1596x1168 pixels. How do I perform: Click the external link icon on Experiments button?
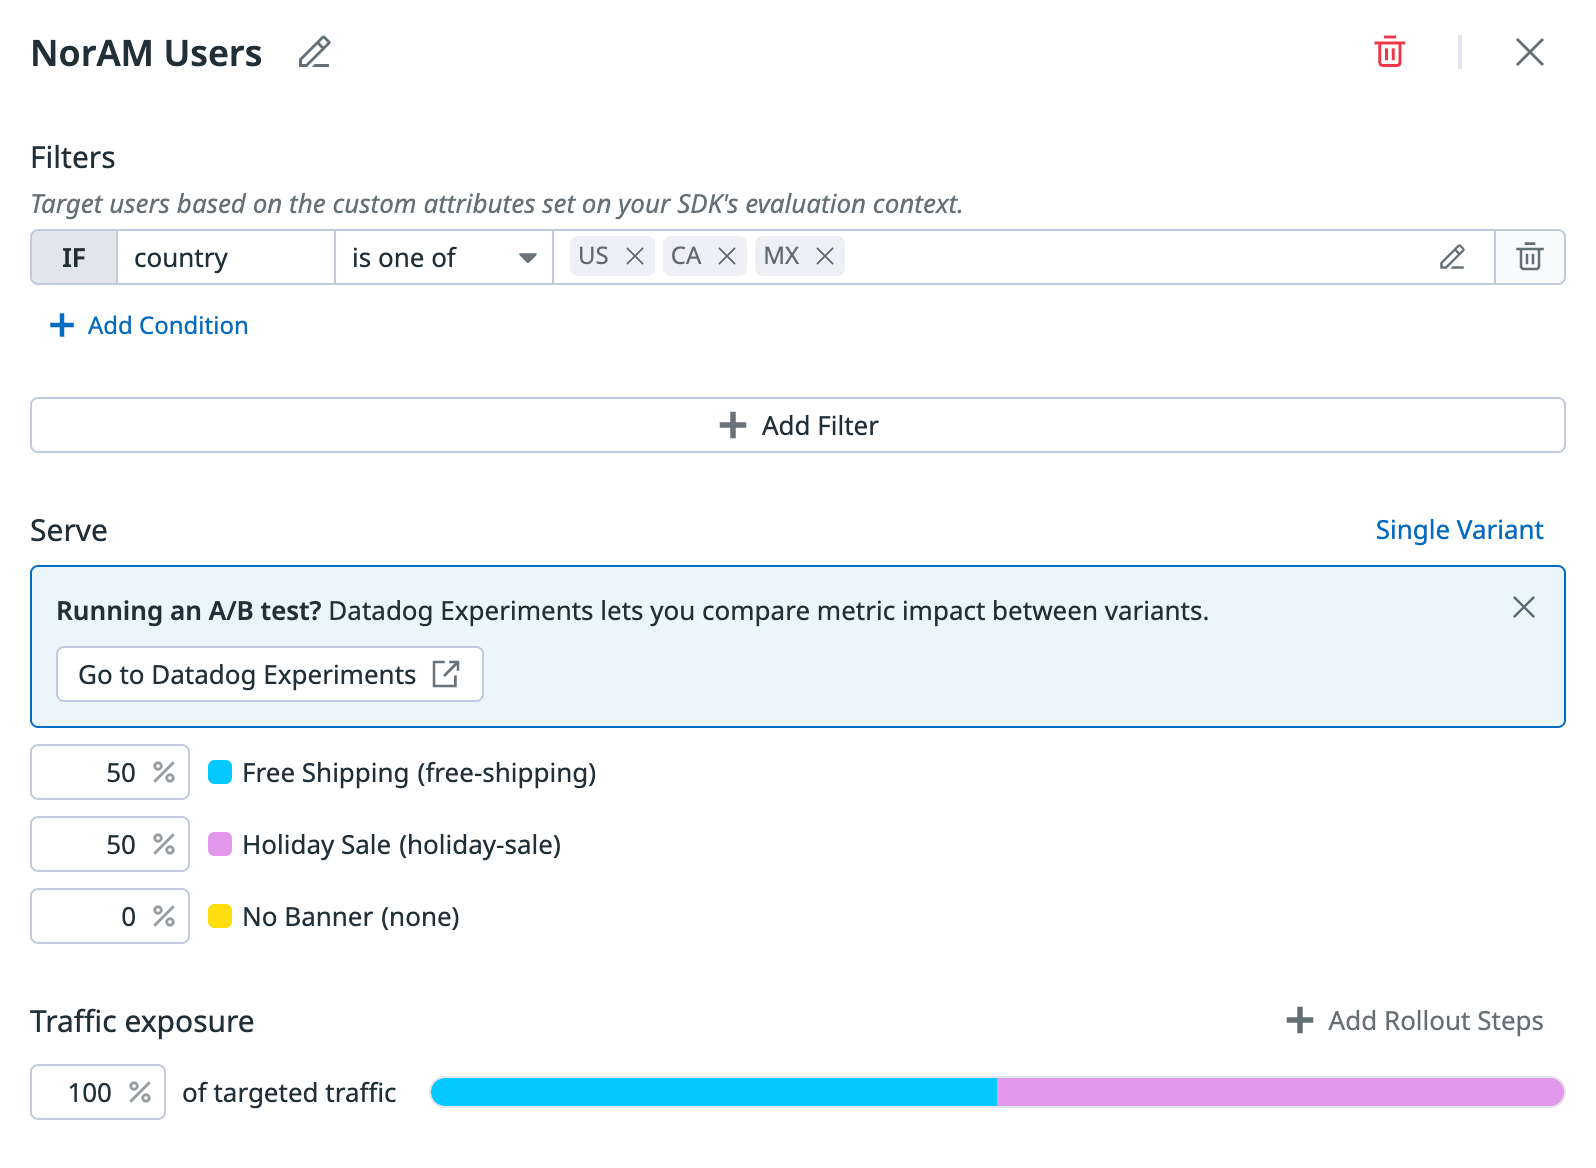pos(446,674)
